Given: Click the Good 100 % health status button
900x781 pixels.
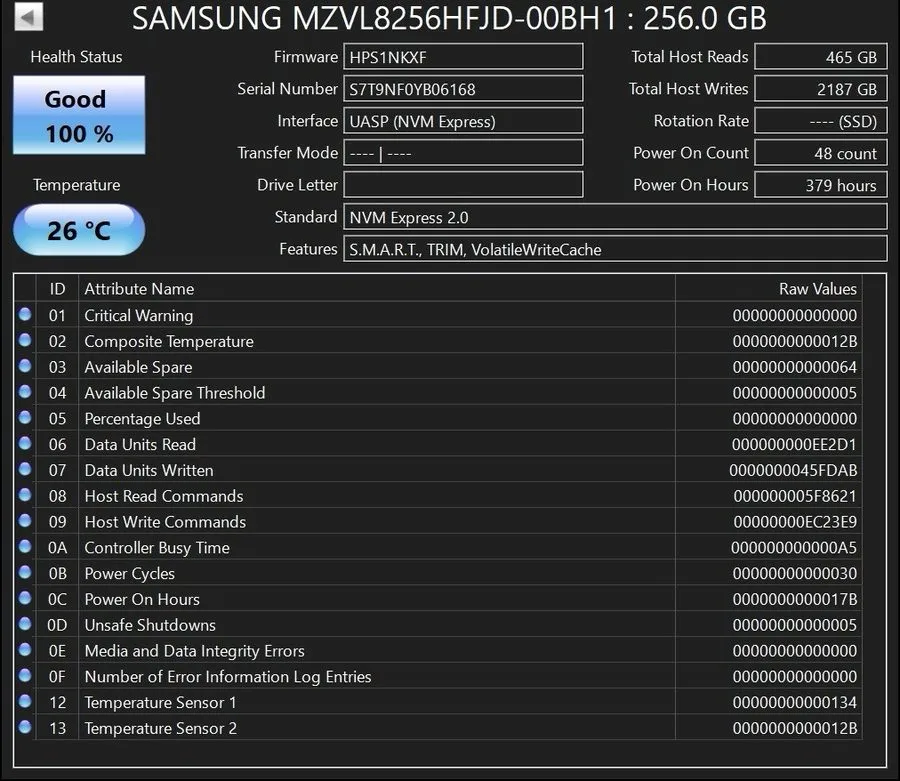Looking at the screenshot, I should point(79,115).
